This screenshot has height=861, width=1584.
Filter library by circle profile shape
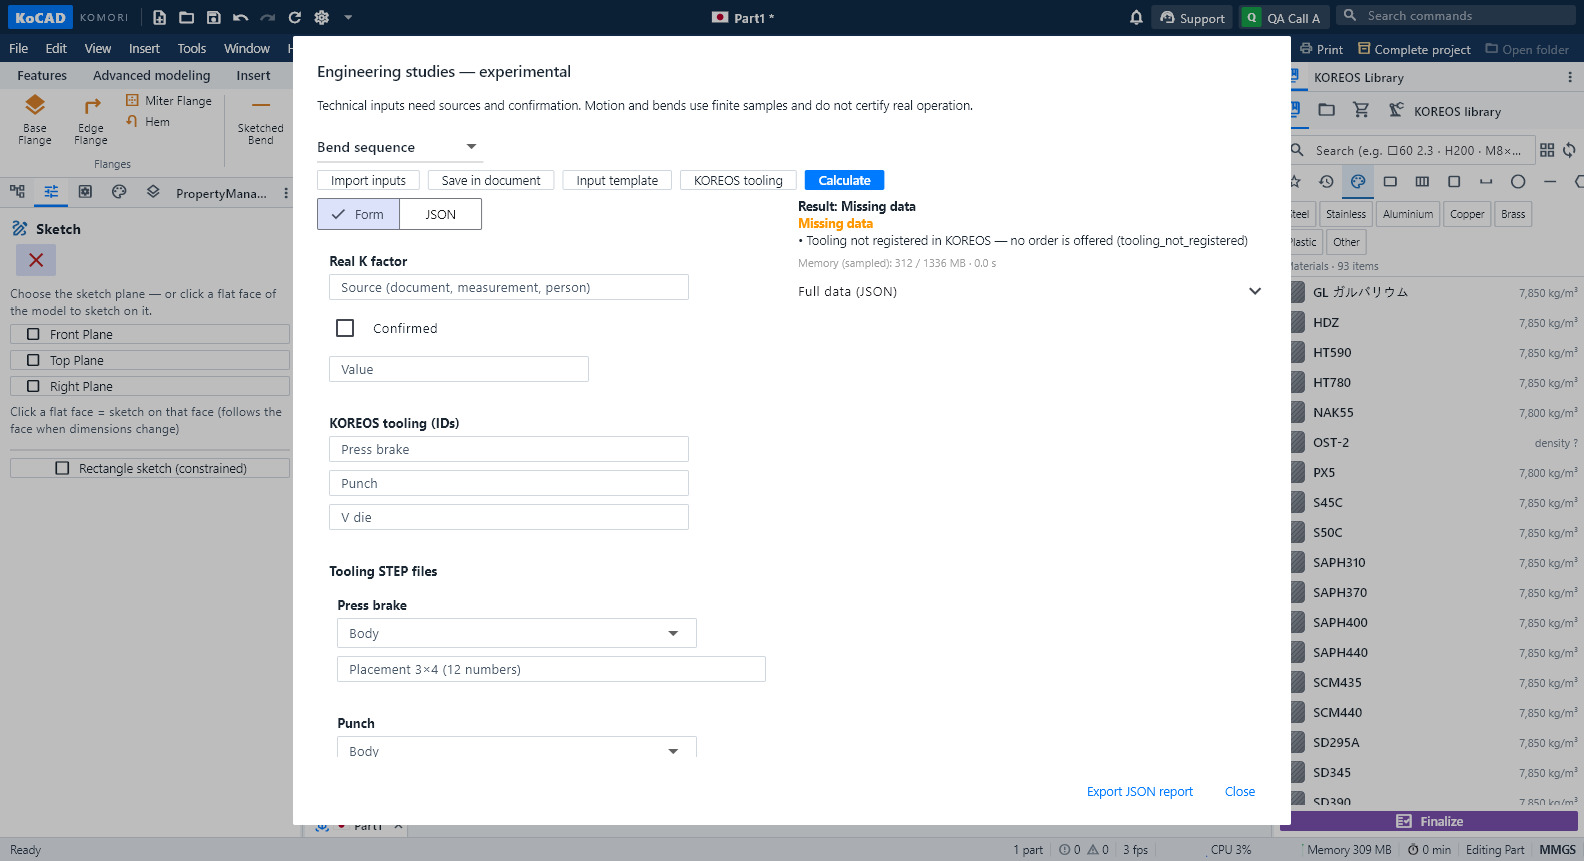click(x=1518, y=181)
